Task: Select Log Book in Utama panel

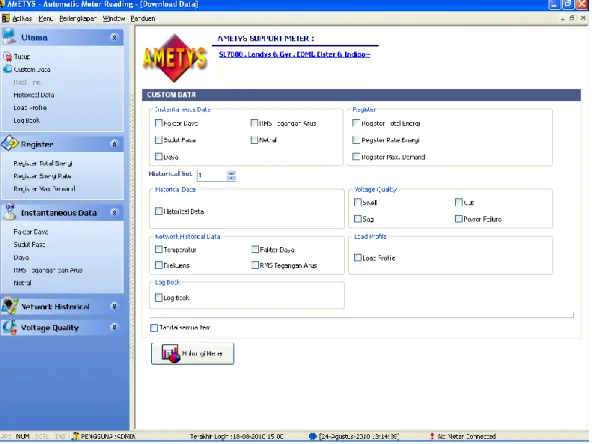Action: tap(26, 120)
